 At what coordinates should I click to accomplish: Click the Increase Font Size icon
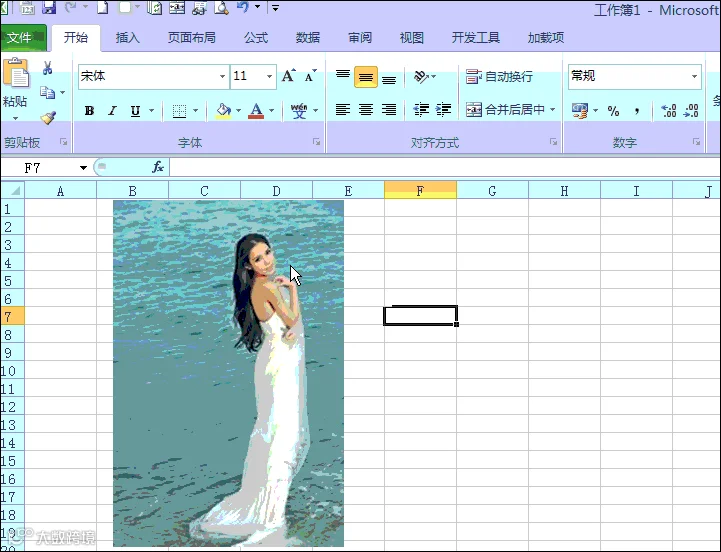(289, 76)
